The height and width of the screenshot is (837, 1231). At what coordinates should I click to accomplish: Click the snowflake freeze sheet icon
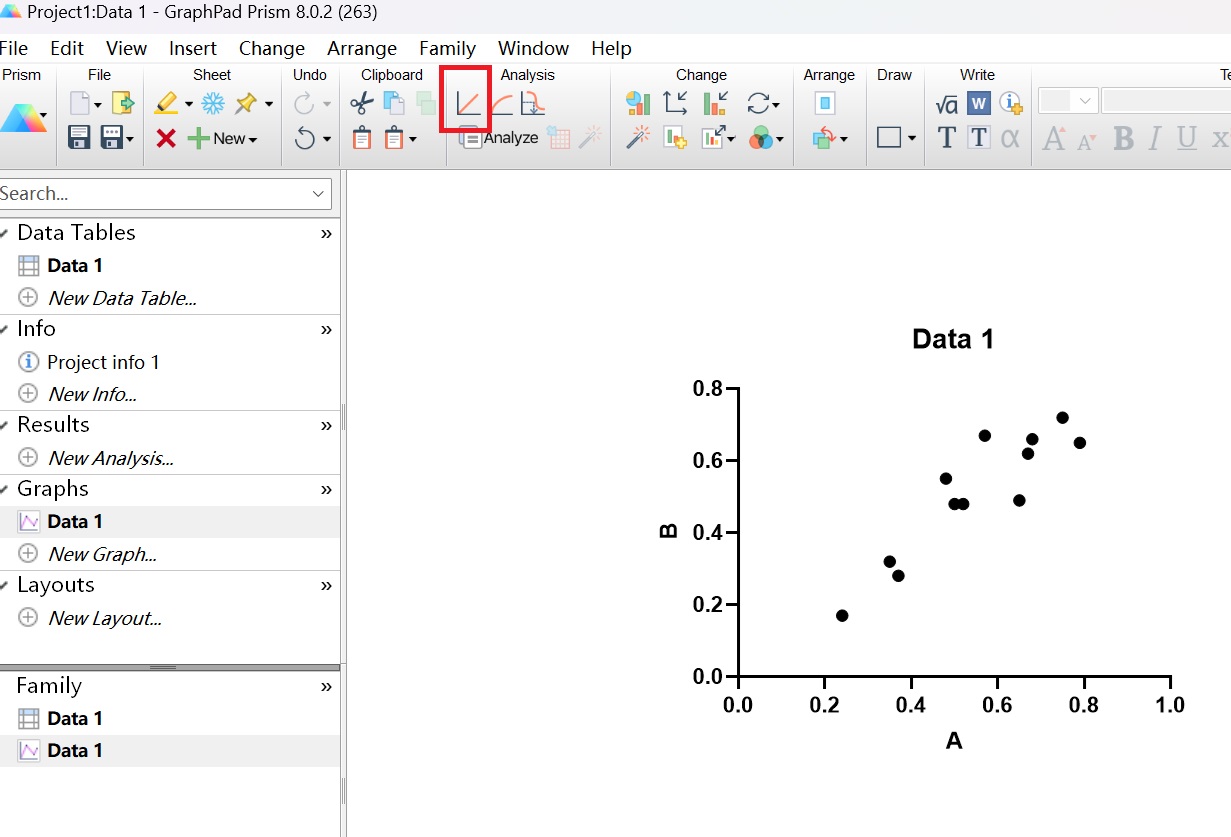click(213, 103)
